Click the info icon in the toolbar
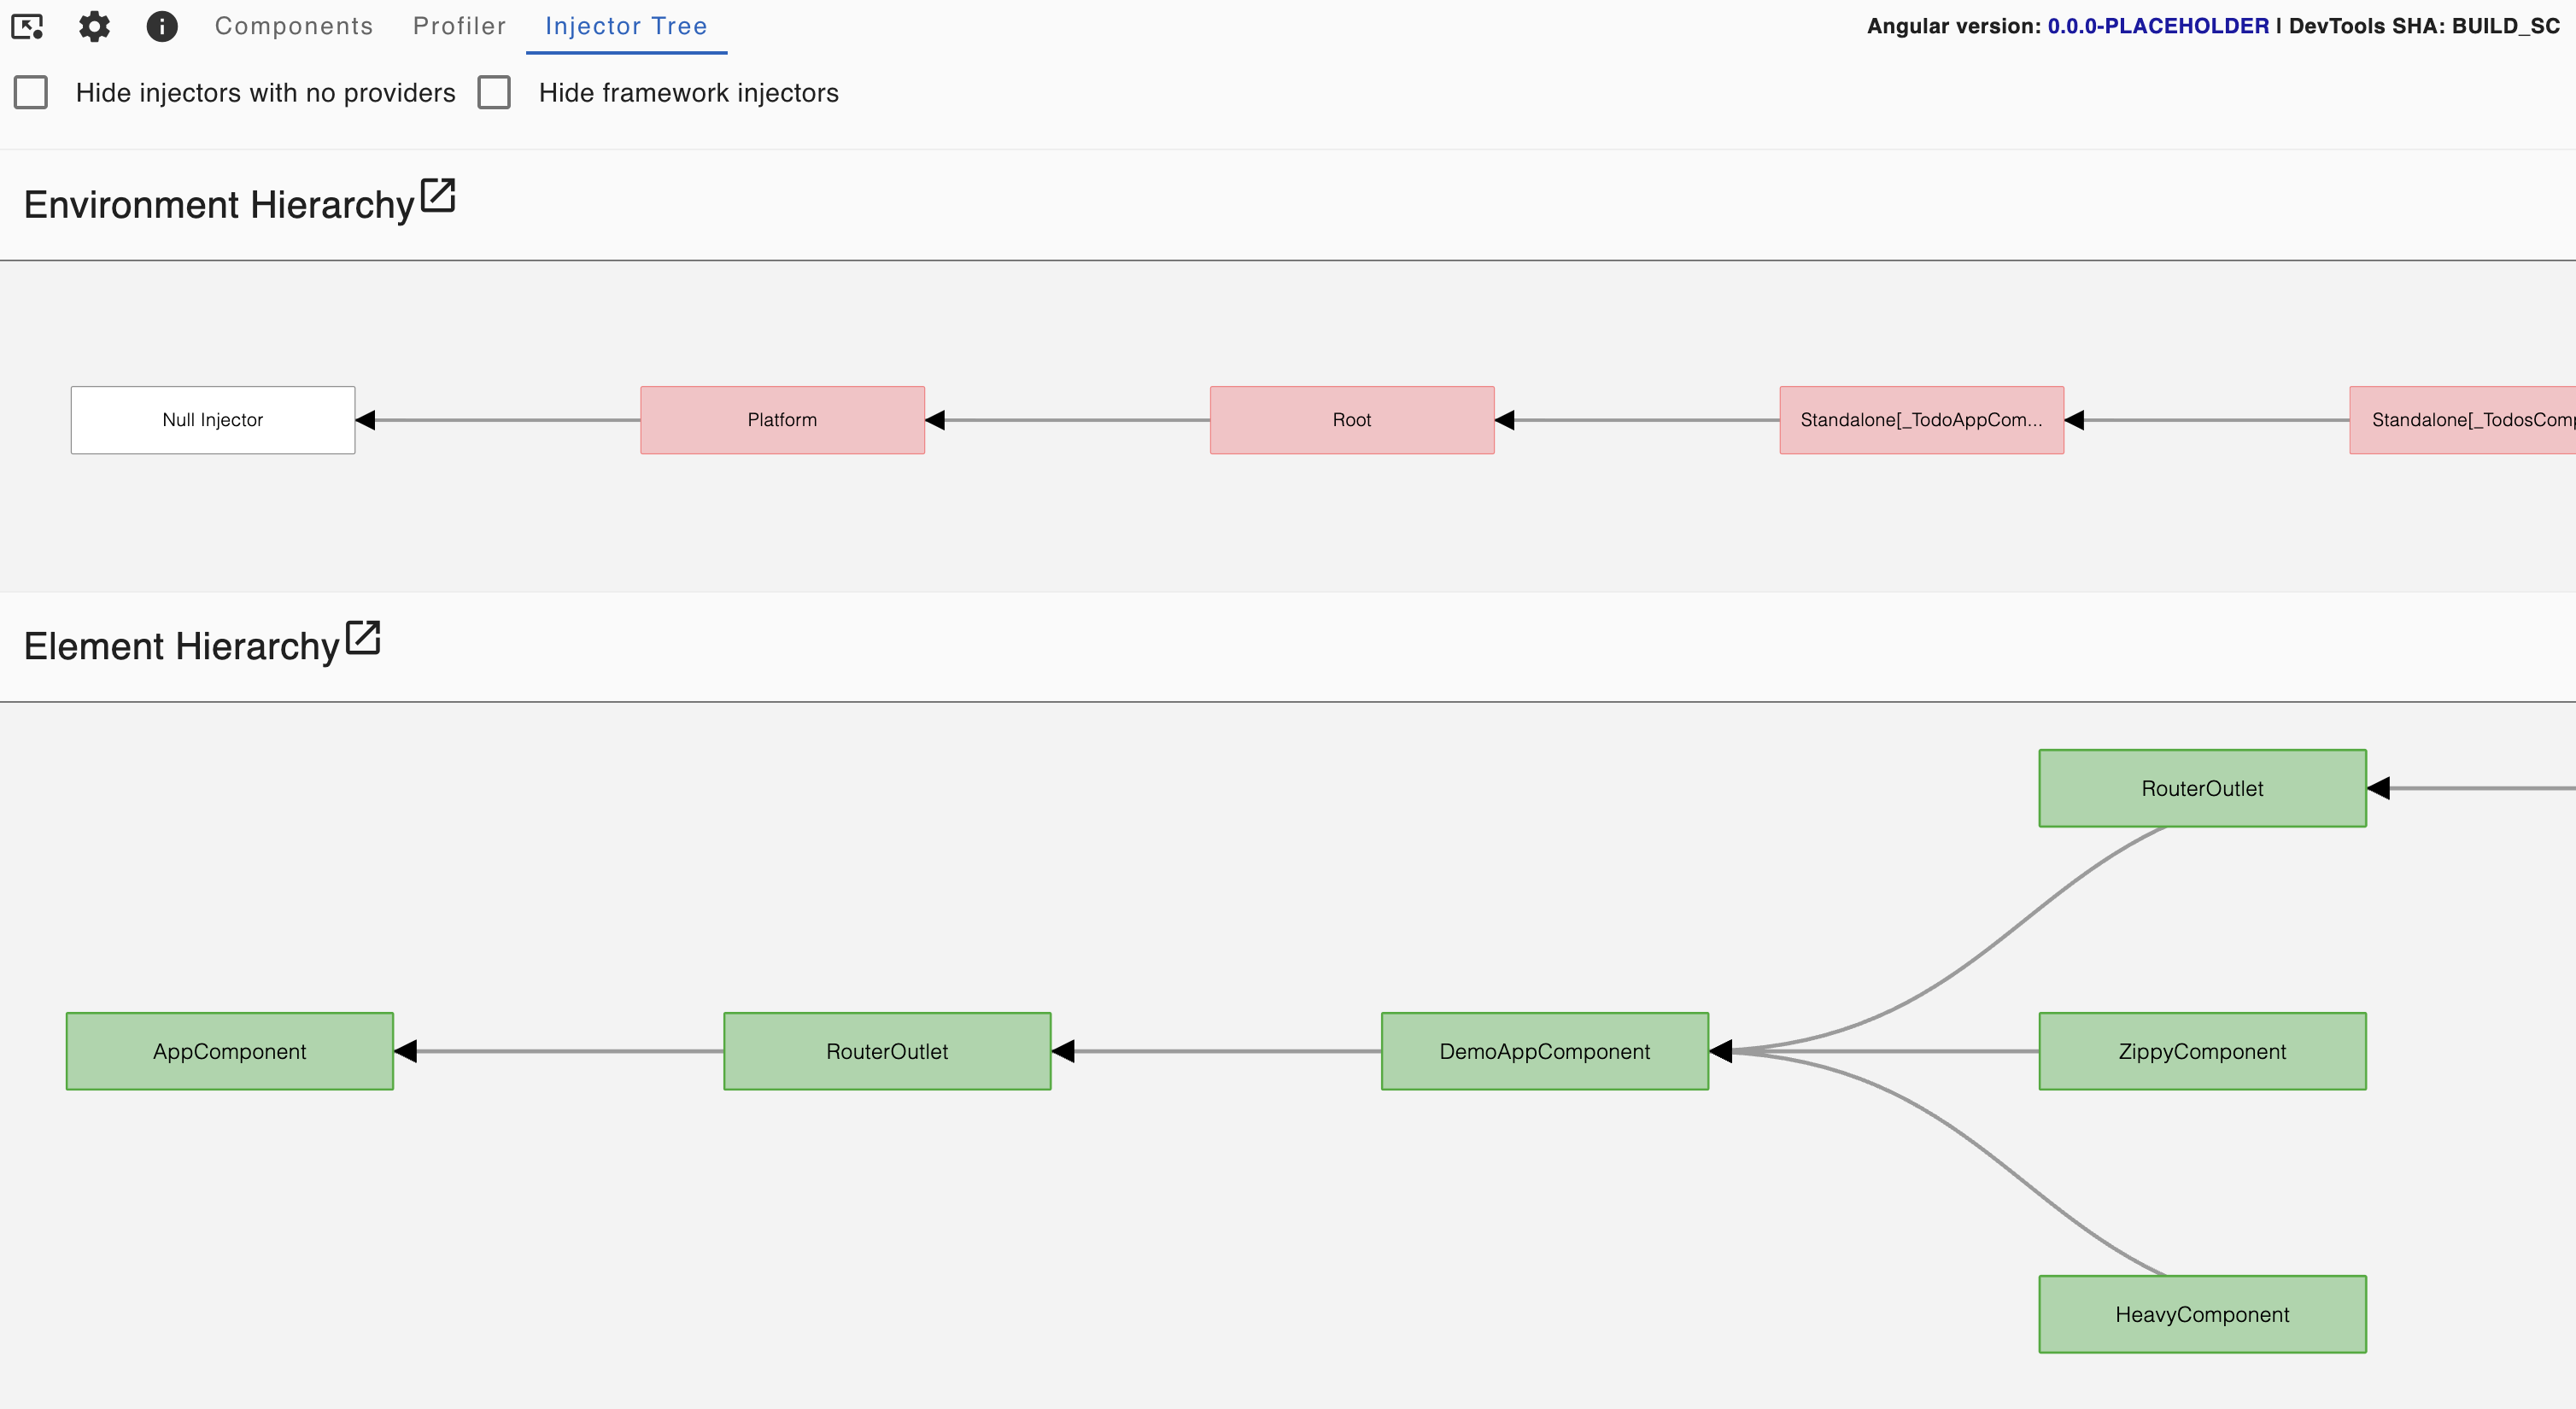The image size is (2576, 1409). coord(162,27)
